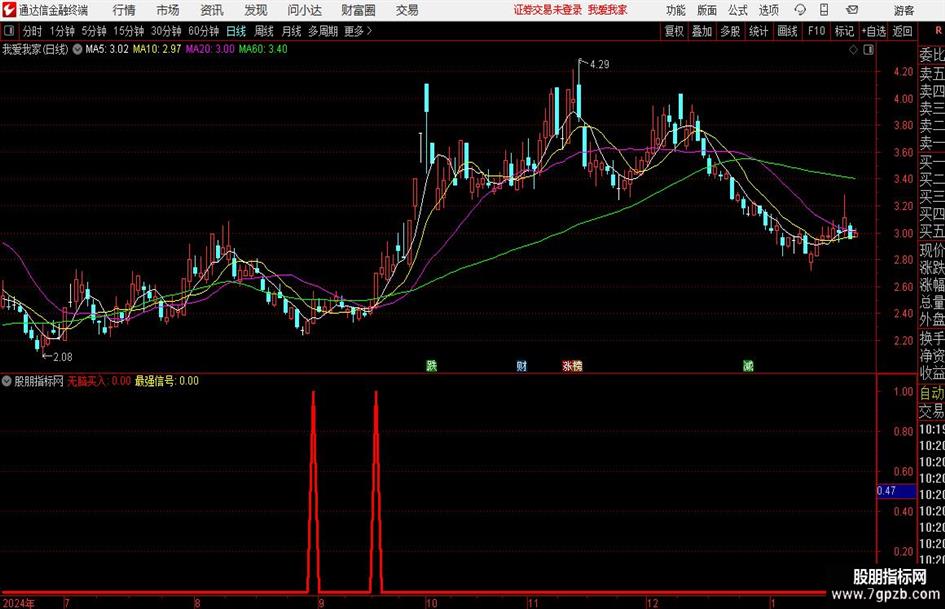Switch to the 30分钟 period tab

tap(166, 31)
